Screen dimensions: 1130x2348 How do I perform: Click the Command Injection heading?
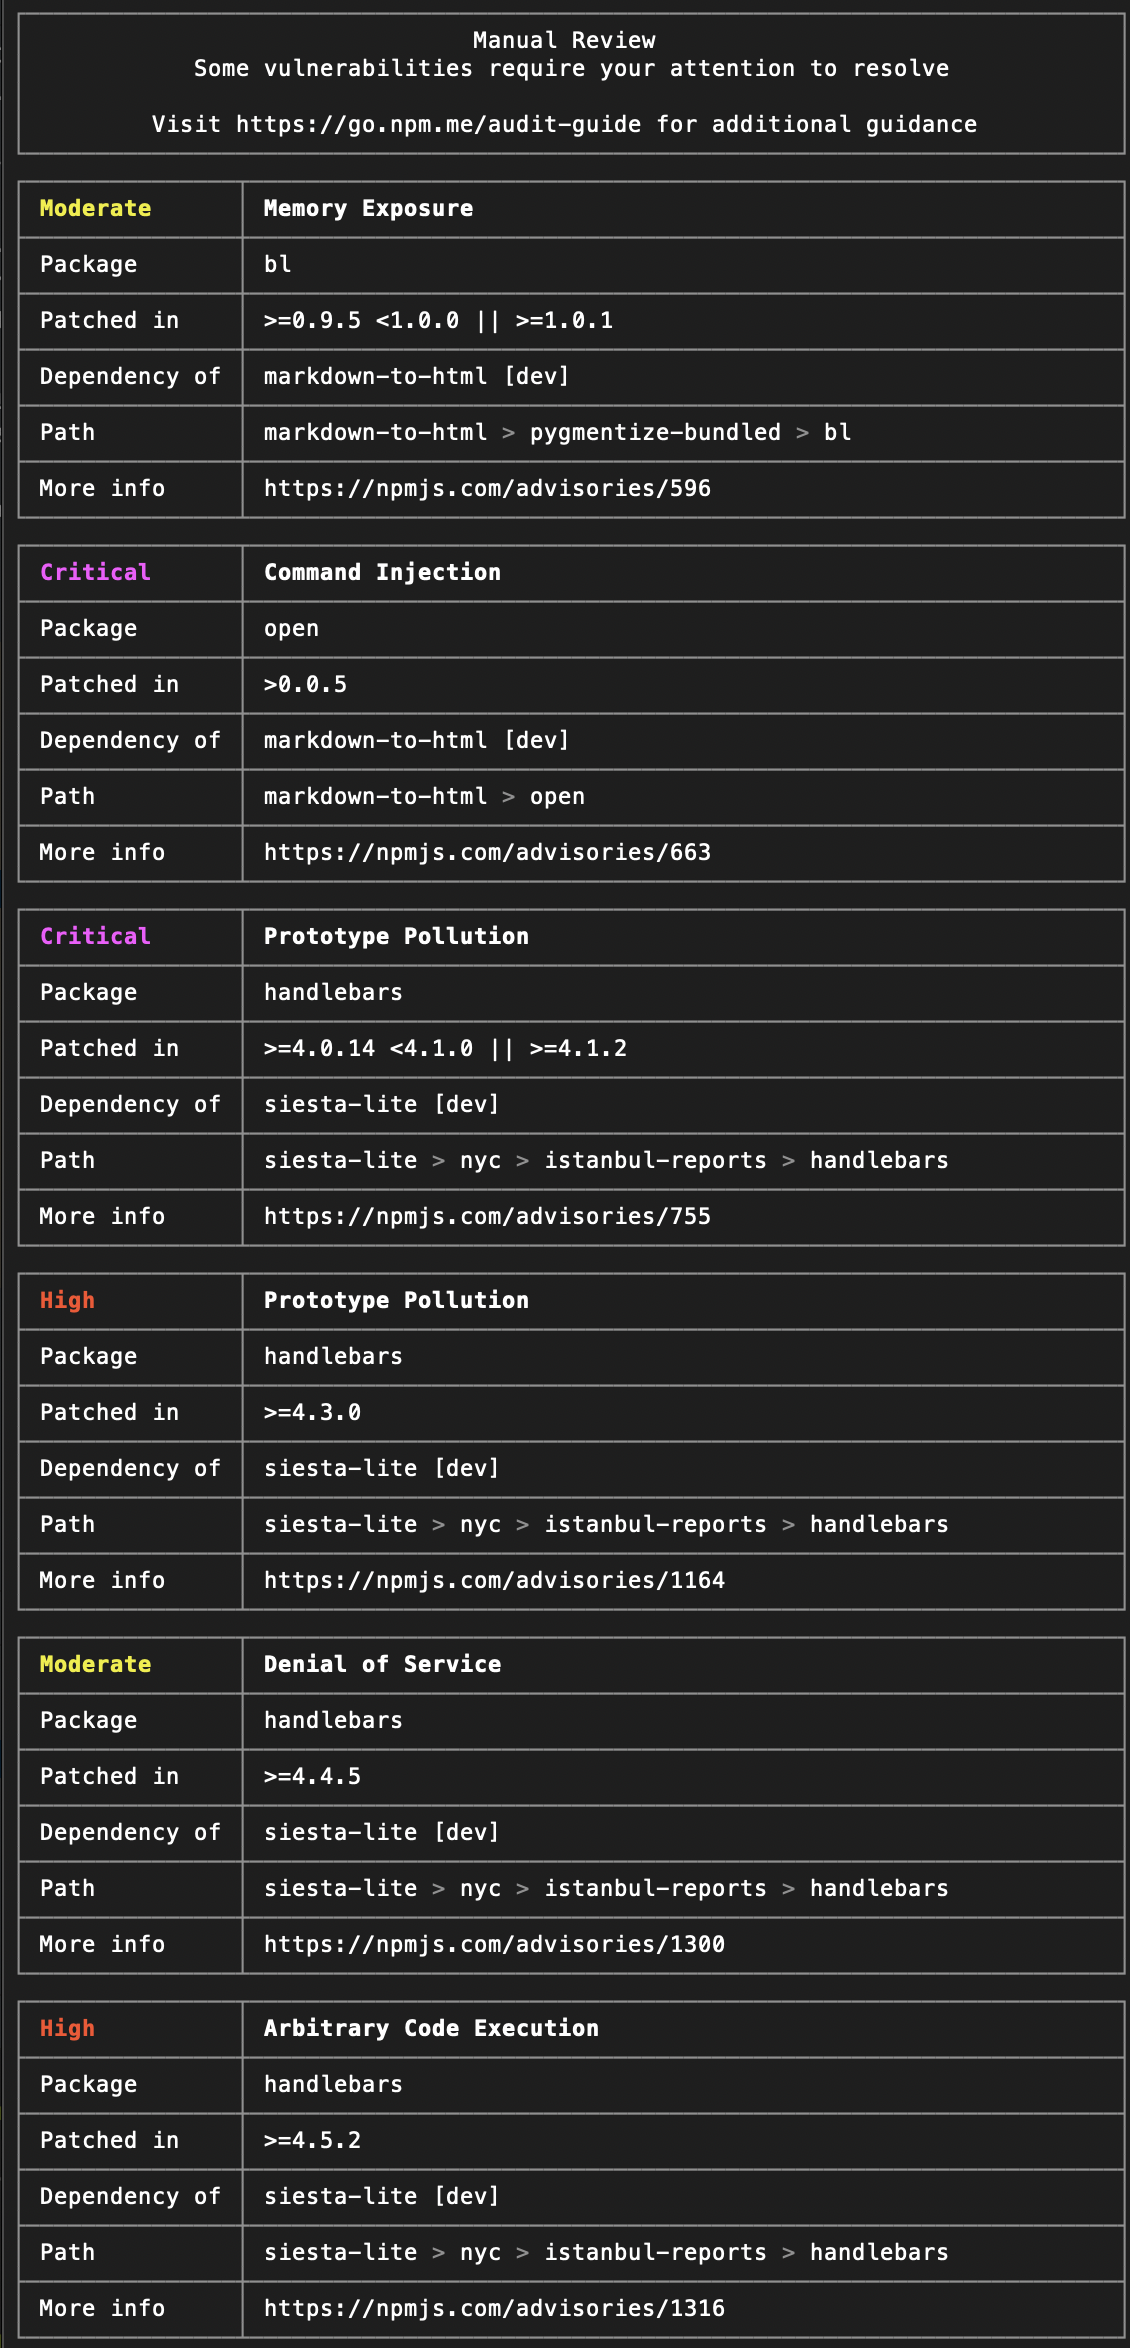point(382,572)
